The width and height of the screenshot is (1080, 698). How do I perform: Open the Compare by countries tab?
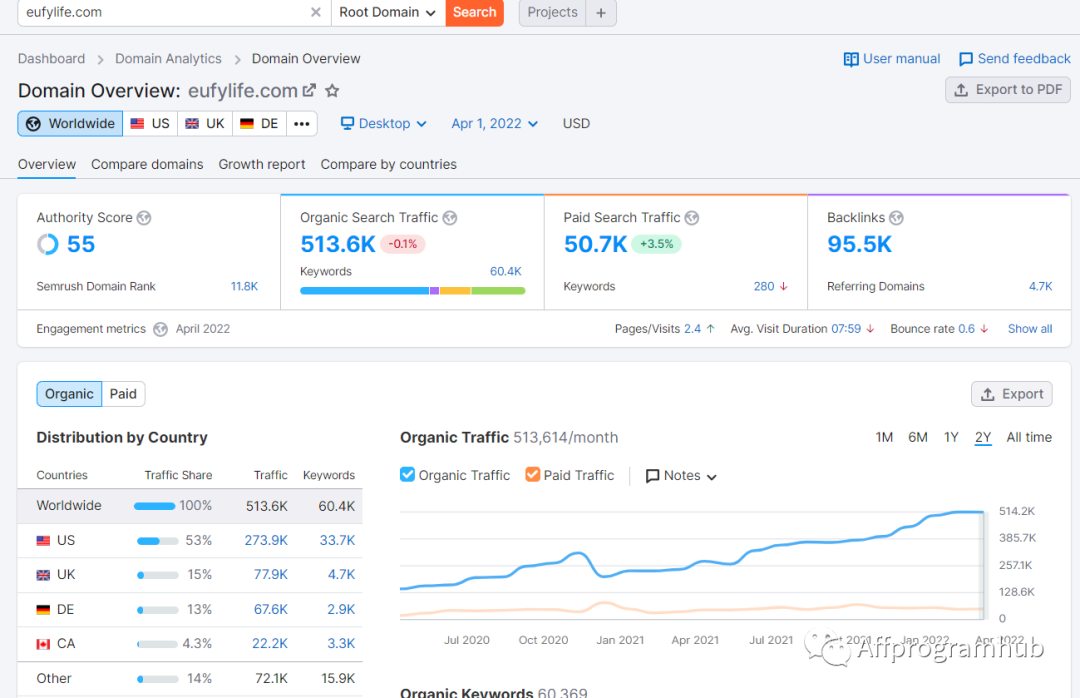[x=388, y=165]
